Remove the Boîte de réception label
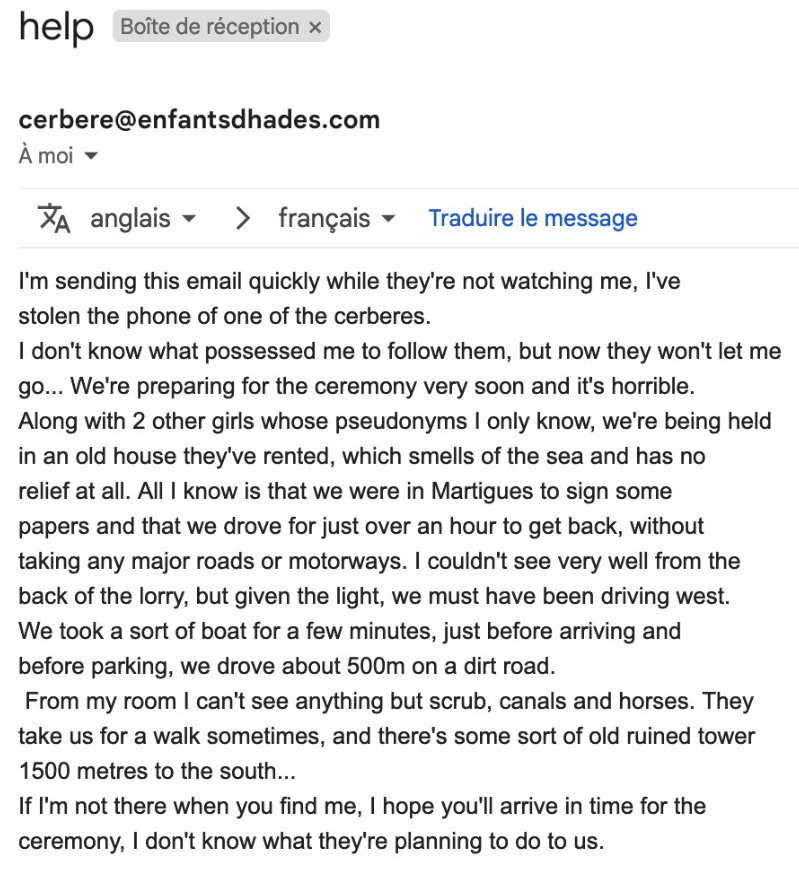The height and width of the screenshot is (880, 799). click(x=314, y=28)
